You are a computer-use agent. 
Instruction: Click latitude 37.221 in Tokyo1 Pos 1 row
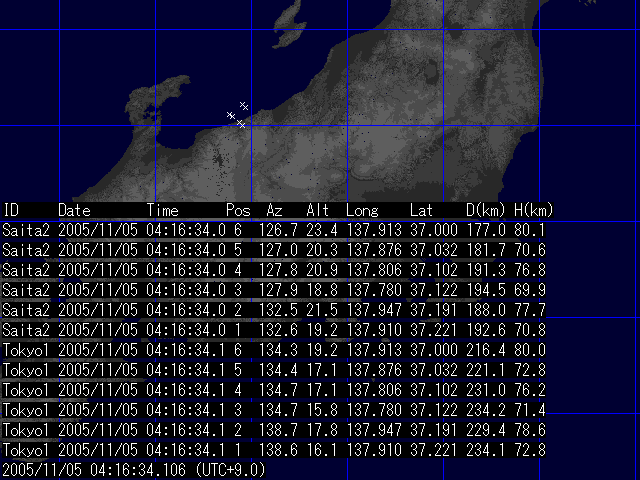(433, 450)
